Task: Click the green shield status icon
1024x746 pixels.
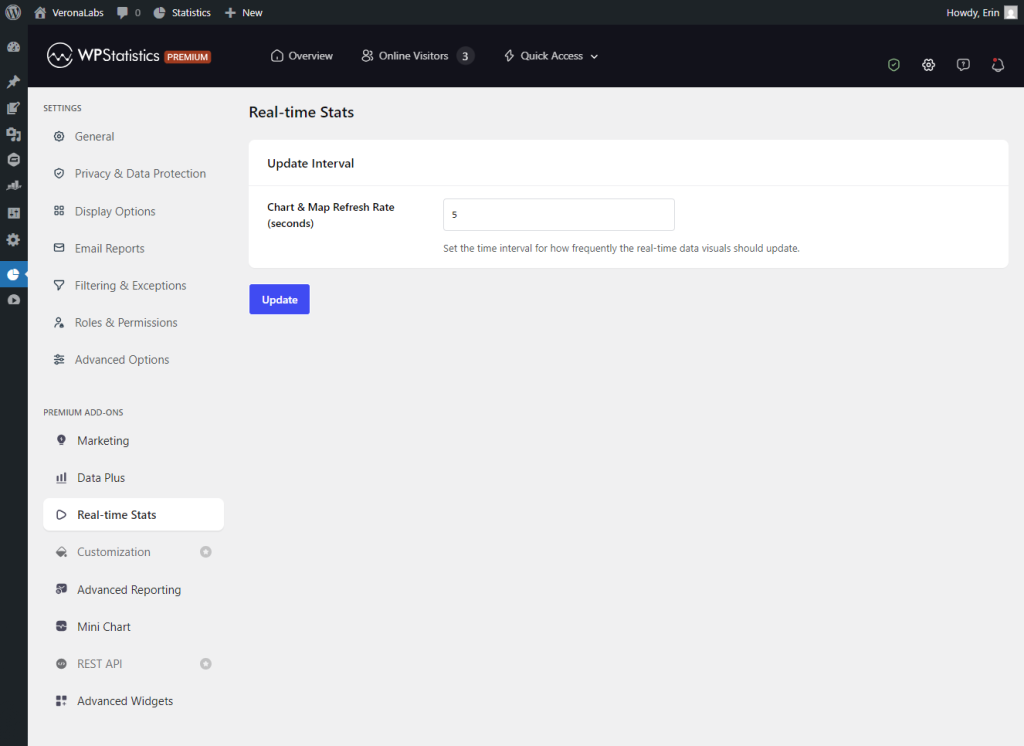Action: [x=893, y=64]
